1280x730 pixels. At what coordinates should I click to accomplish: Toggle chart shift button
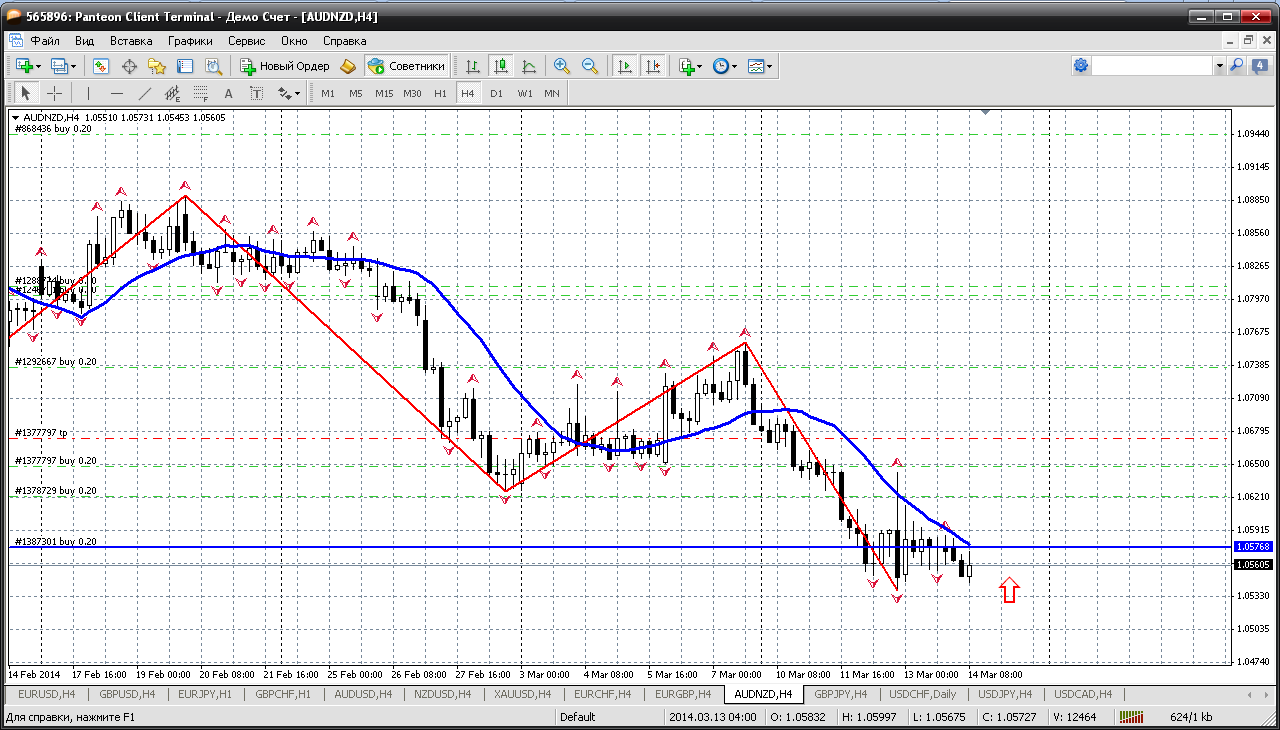[653, 66]
